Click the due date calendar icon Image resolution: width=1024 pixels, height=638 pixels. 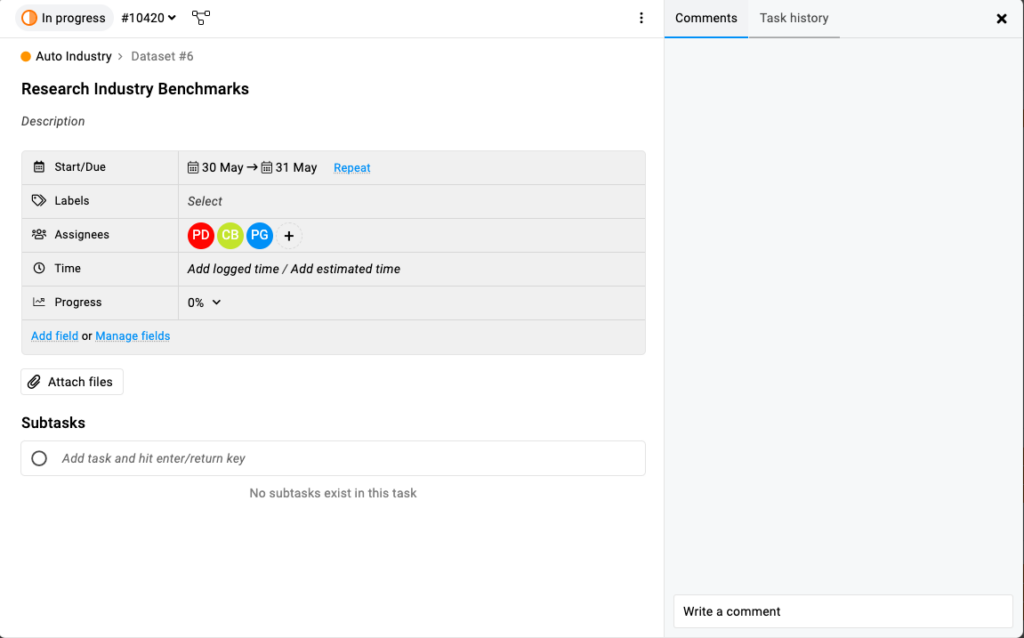pyautogui.click(x=267, y=168)
